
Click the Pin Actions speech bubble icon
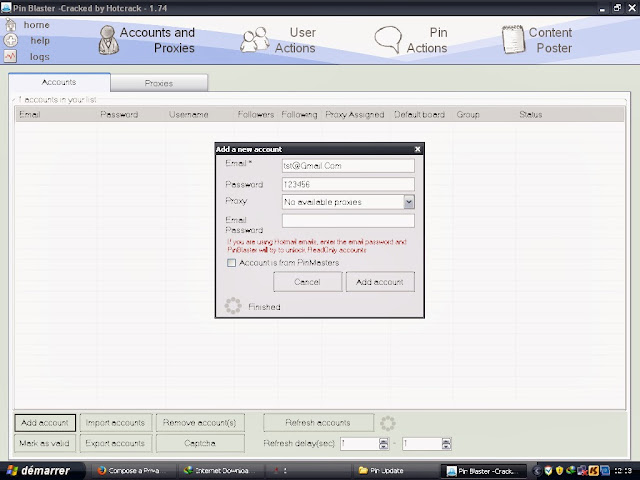pyautogui.click(x=388, y=40)
